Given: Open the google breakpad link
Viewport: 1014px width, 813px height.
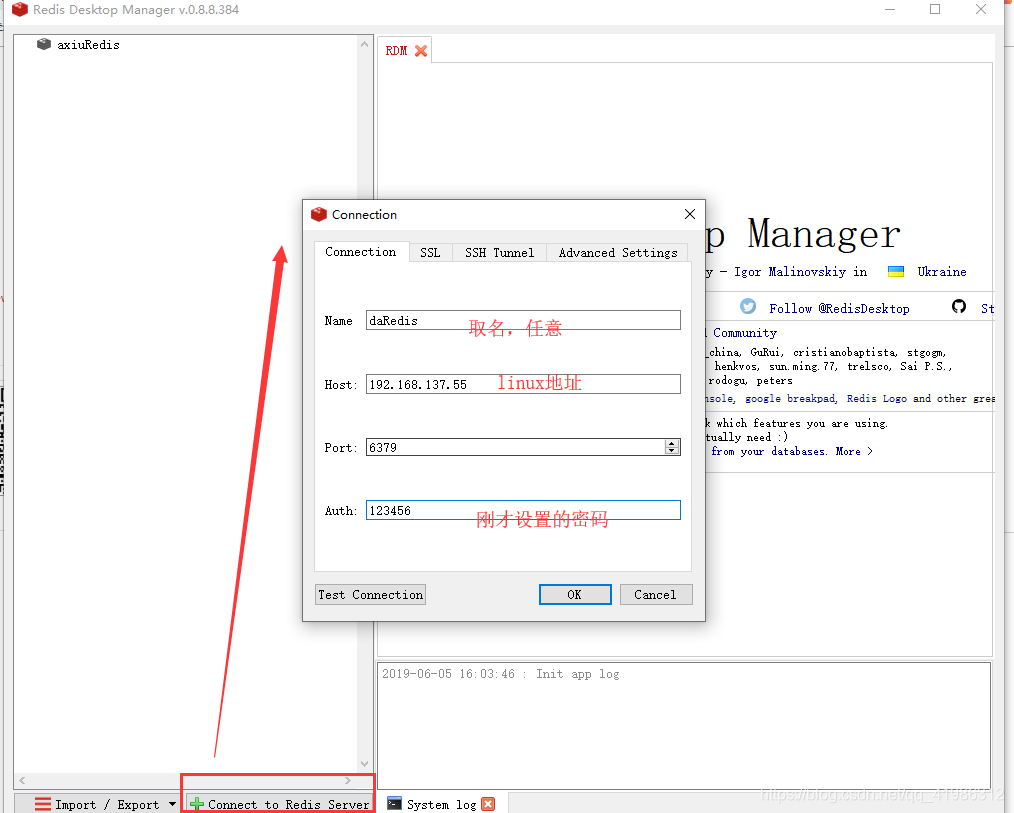Looking at the screenshot, I should point(791,398).
